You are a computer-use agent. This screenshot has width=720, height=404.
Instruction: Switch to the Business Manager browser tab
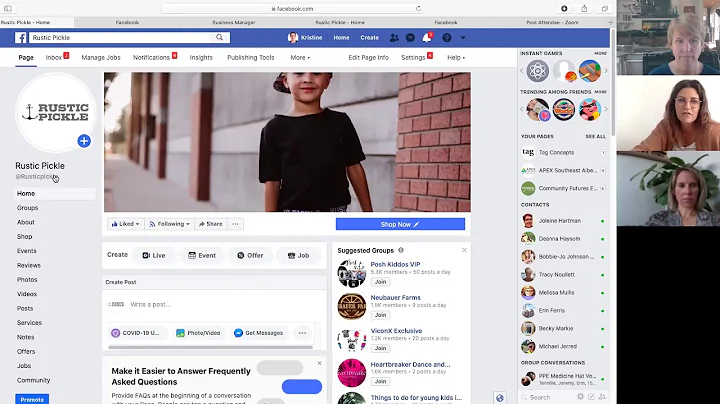[x=234, y=22]
